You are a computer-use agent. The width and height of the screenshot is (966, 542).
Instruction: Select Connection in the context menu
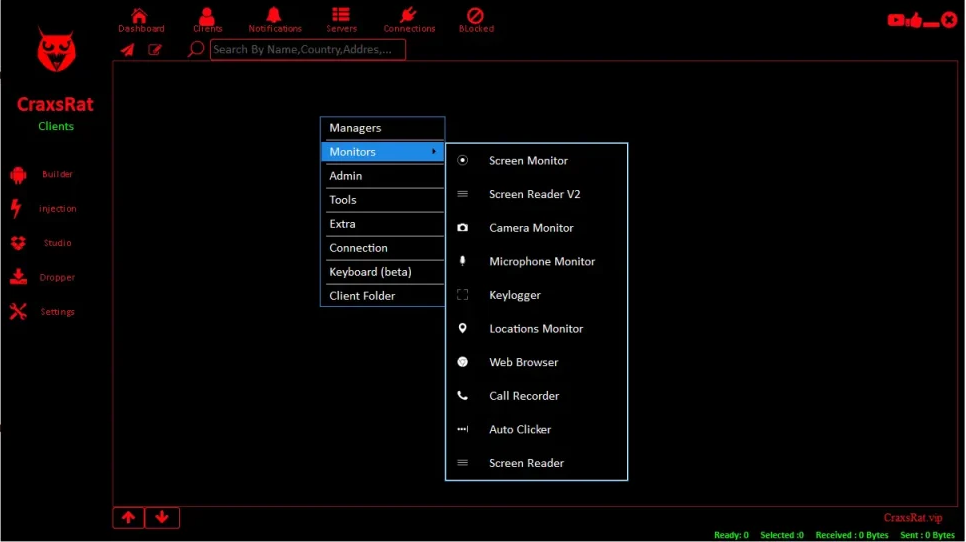pos(383,248)
